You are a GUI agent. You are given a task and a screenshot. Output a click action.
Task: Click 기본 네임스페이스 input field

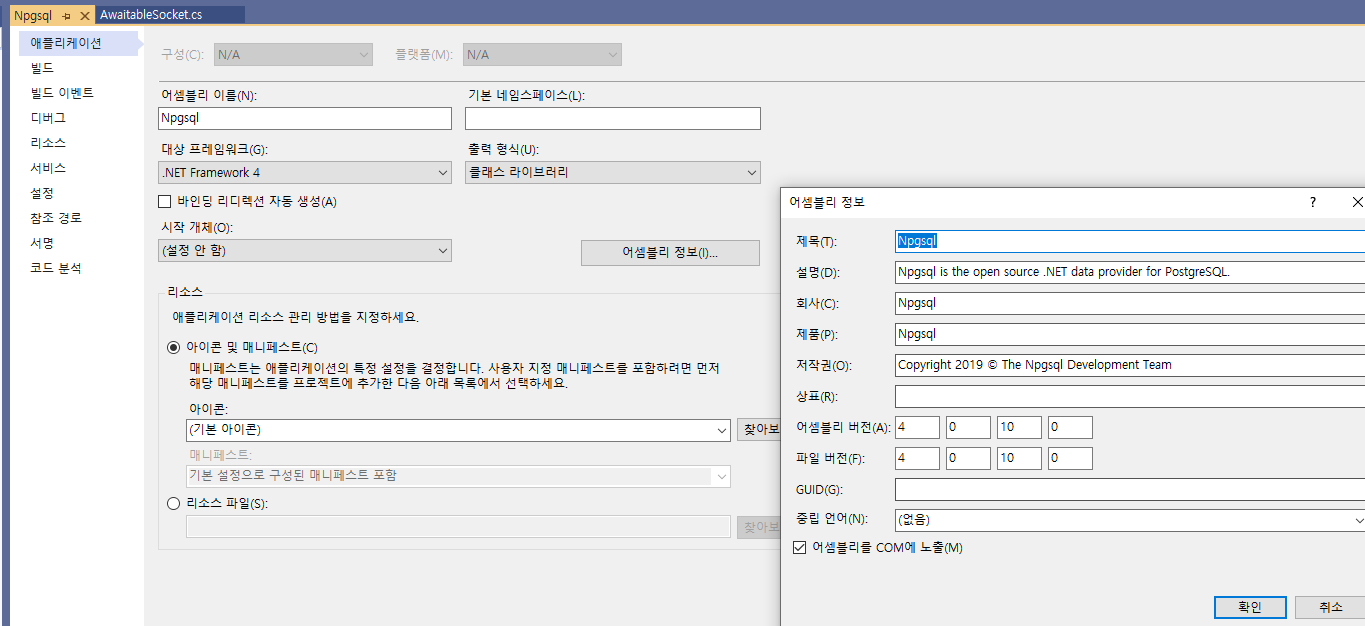coord(612,118)
